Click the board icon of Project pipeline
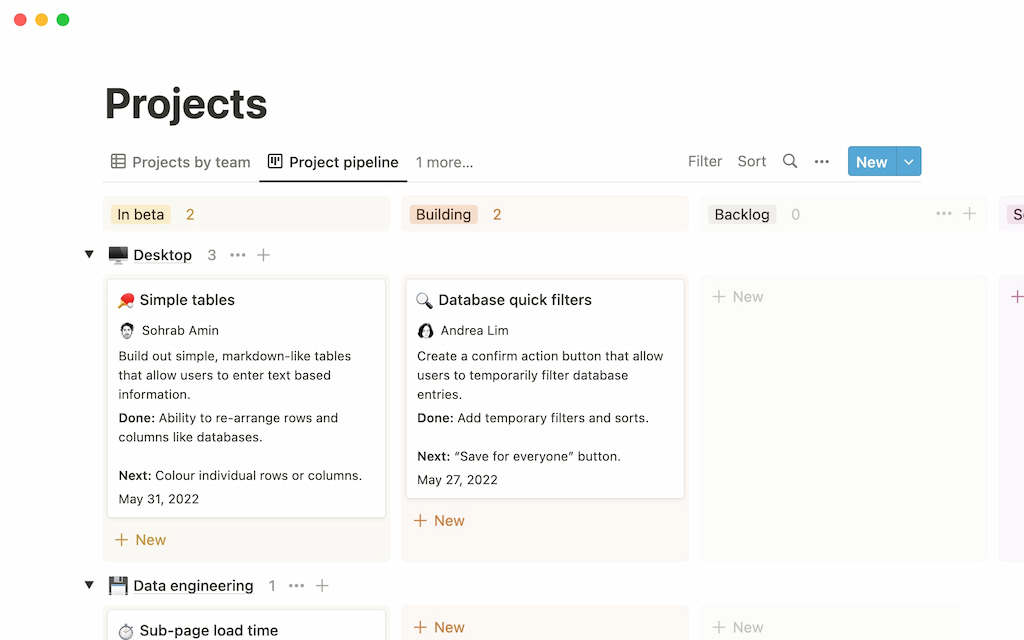 275,161
